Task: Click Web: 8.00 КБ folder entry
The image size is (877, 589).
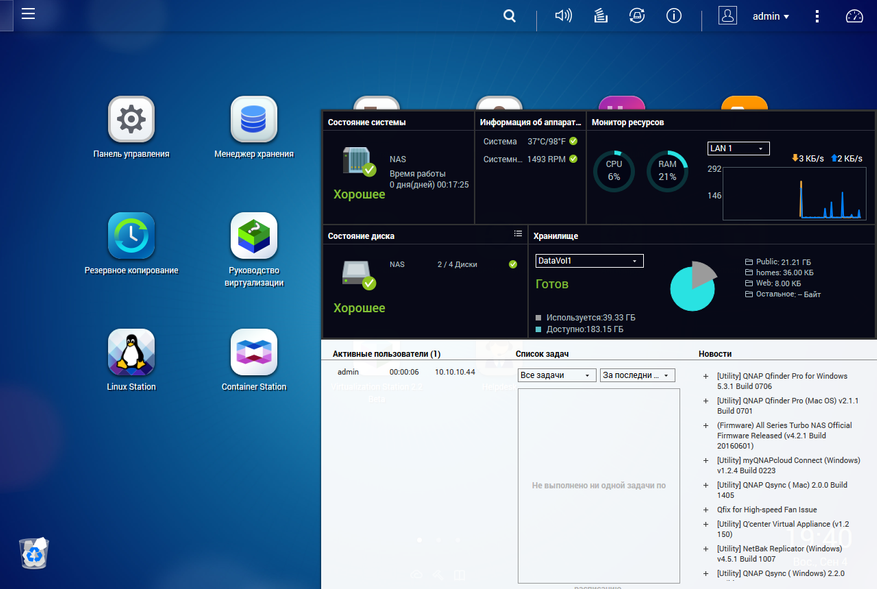Action: [772, 283]
